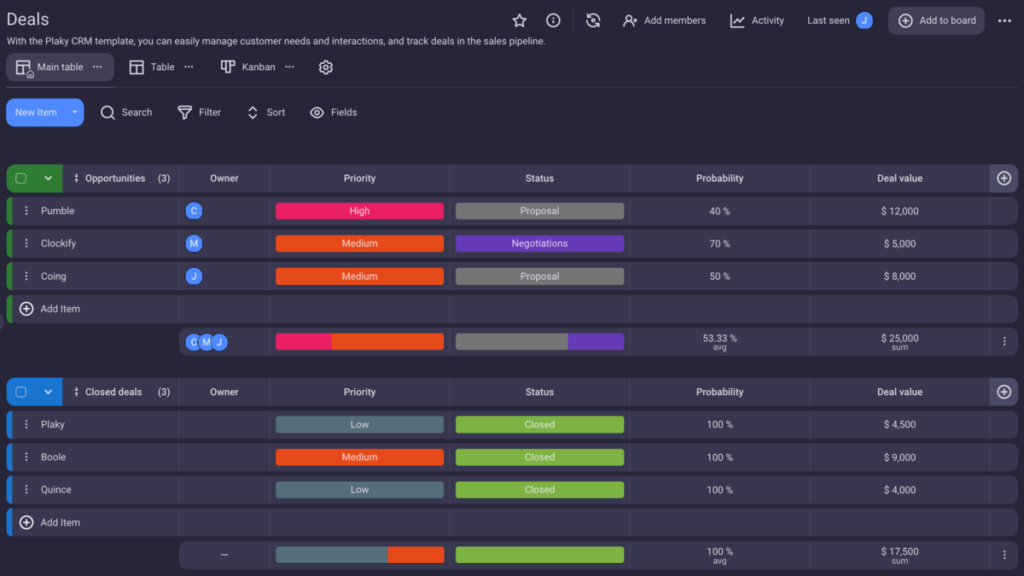The height and width of the screenshot is (576, 1024).
Task: Add column to Opportunities group
Action: tap(1004, 178)
